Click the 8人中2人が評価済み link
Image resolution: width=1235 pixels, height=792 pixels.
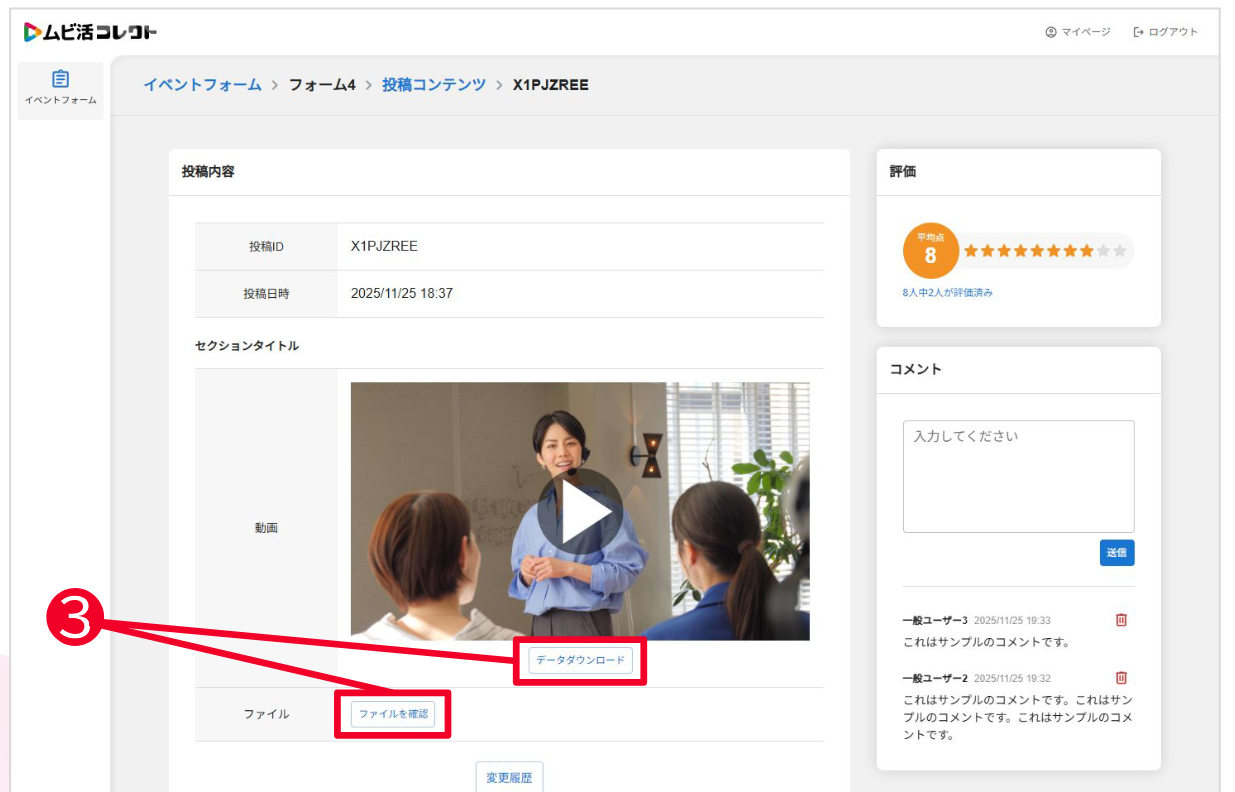(x=947, y=293)
